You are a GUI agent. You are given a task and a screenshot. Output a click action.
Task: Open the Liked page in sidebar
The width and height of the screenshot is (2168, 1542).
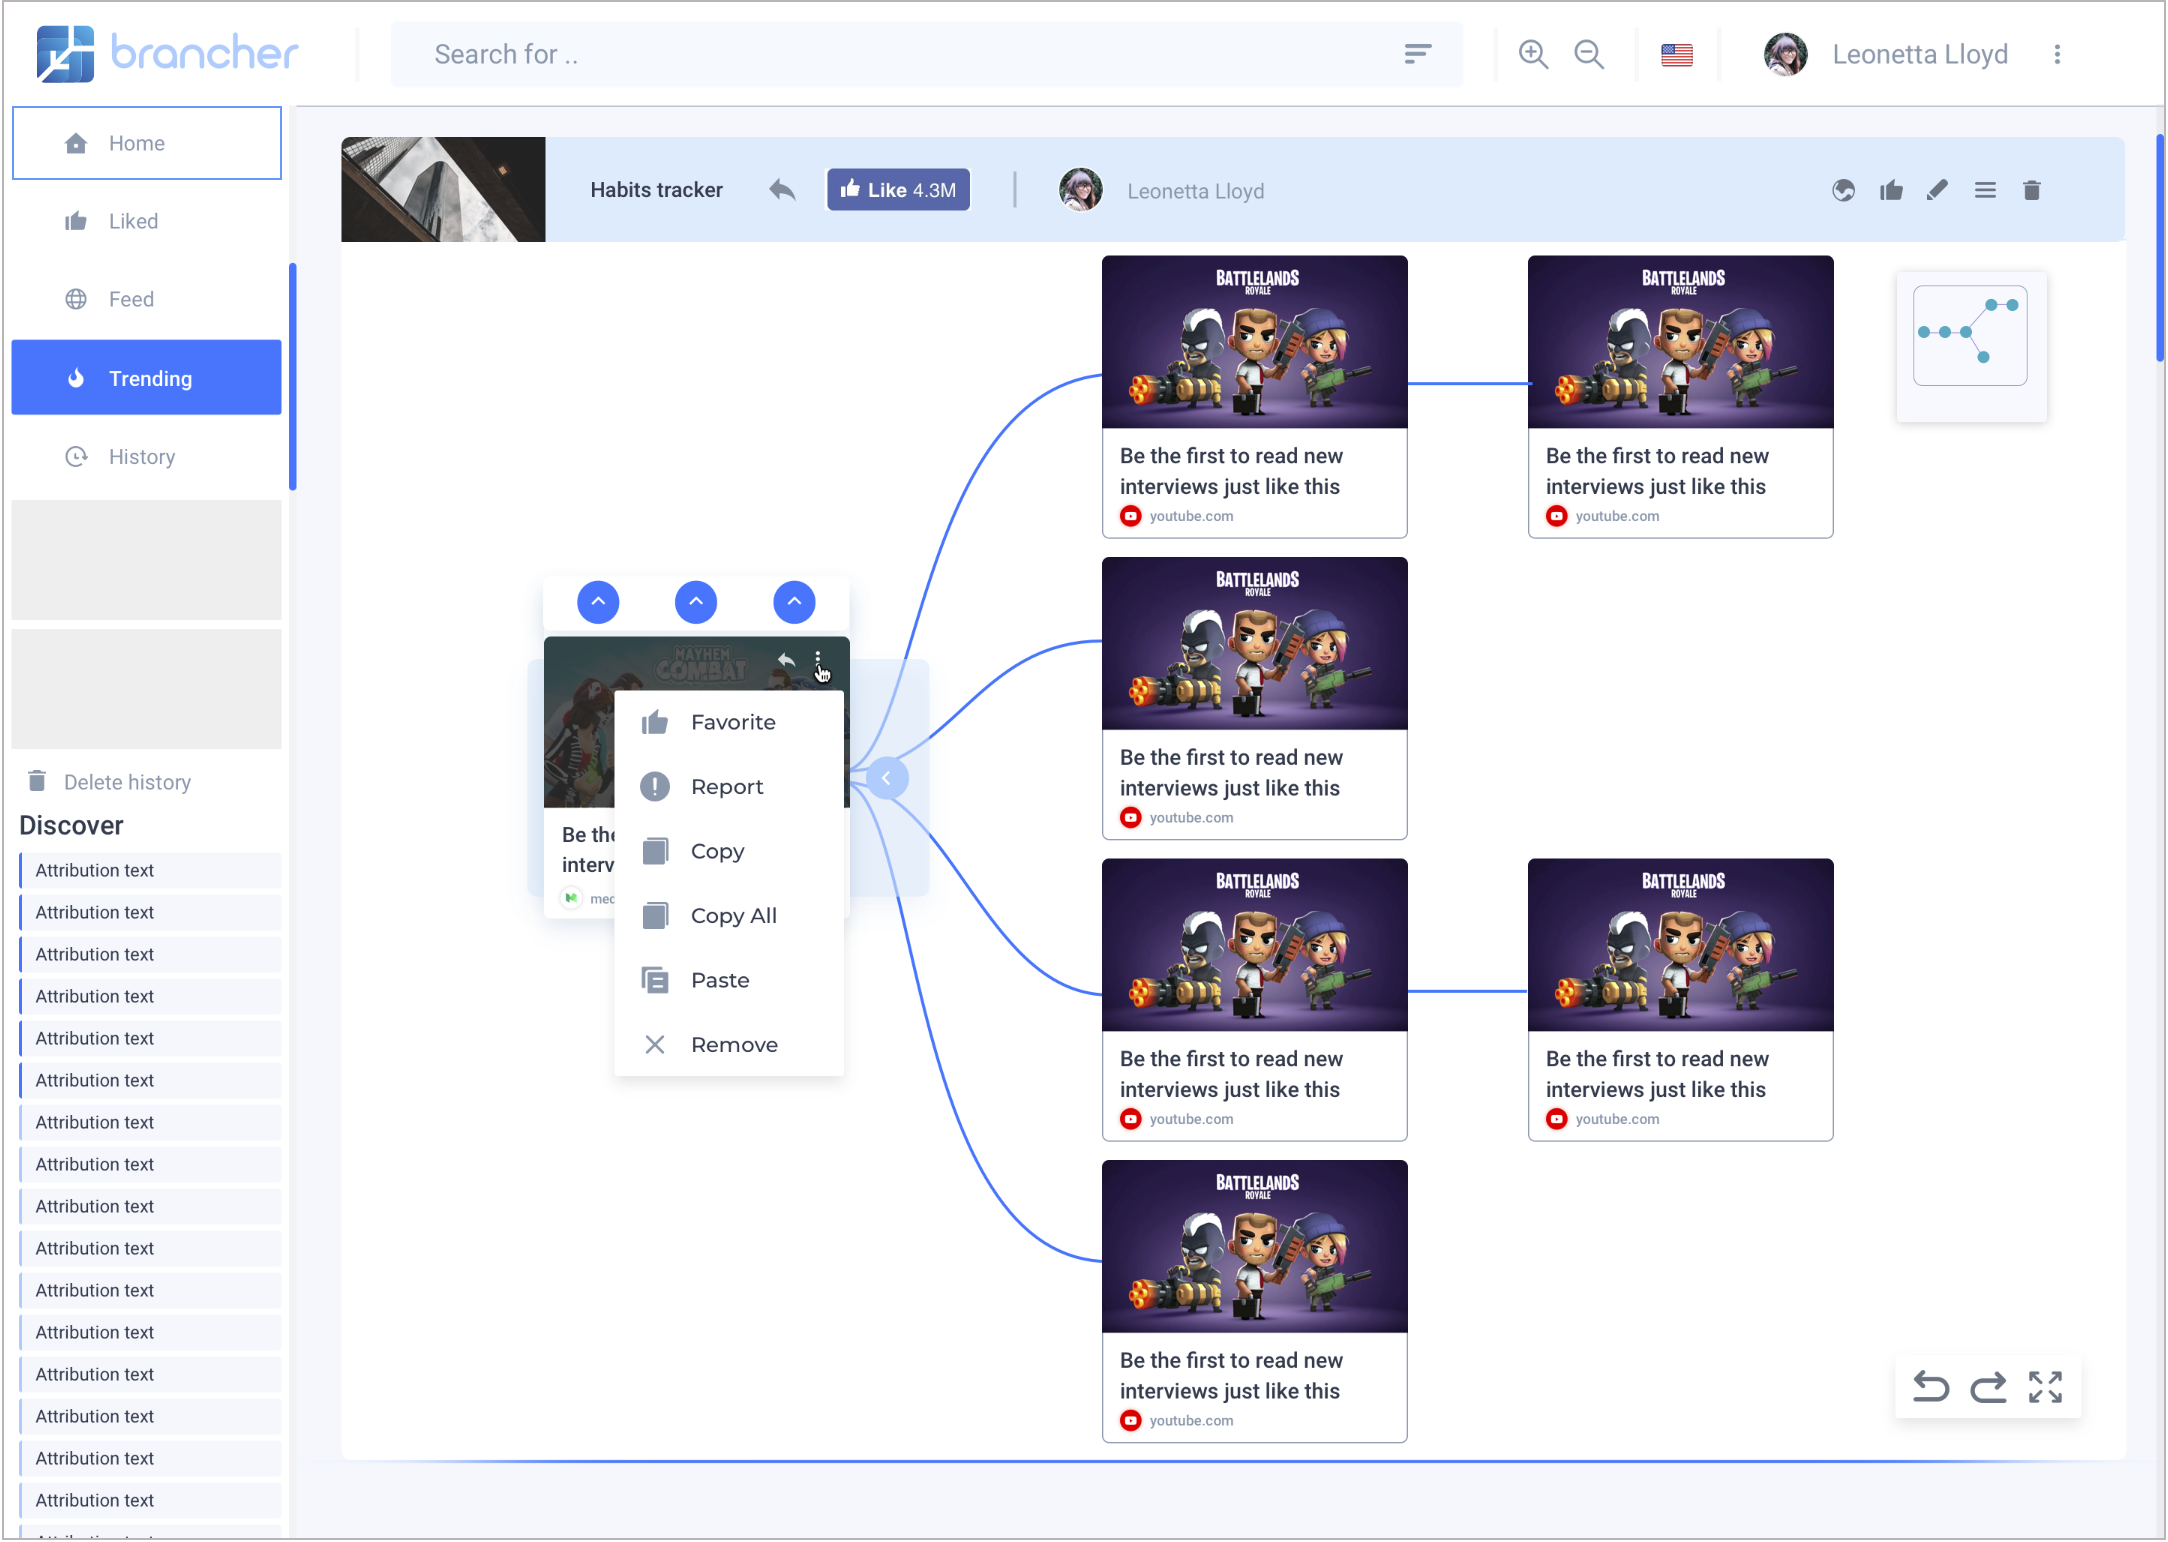[x=133, y=221]
